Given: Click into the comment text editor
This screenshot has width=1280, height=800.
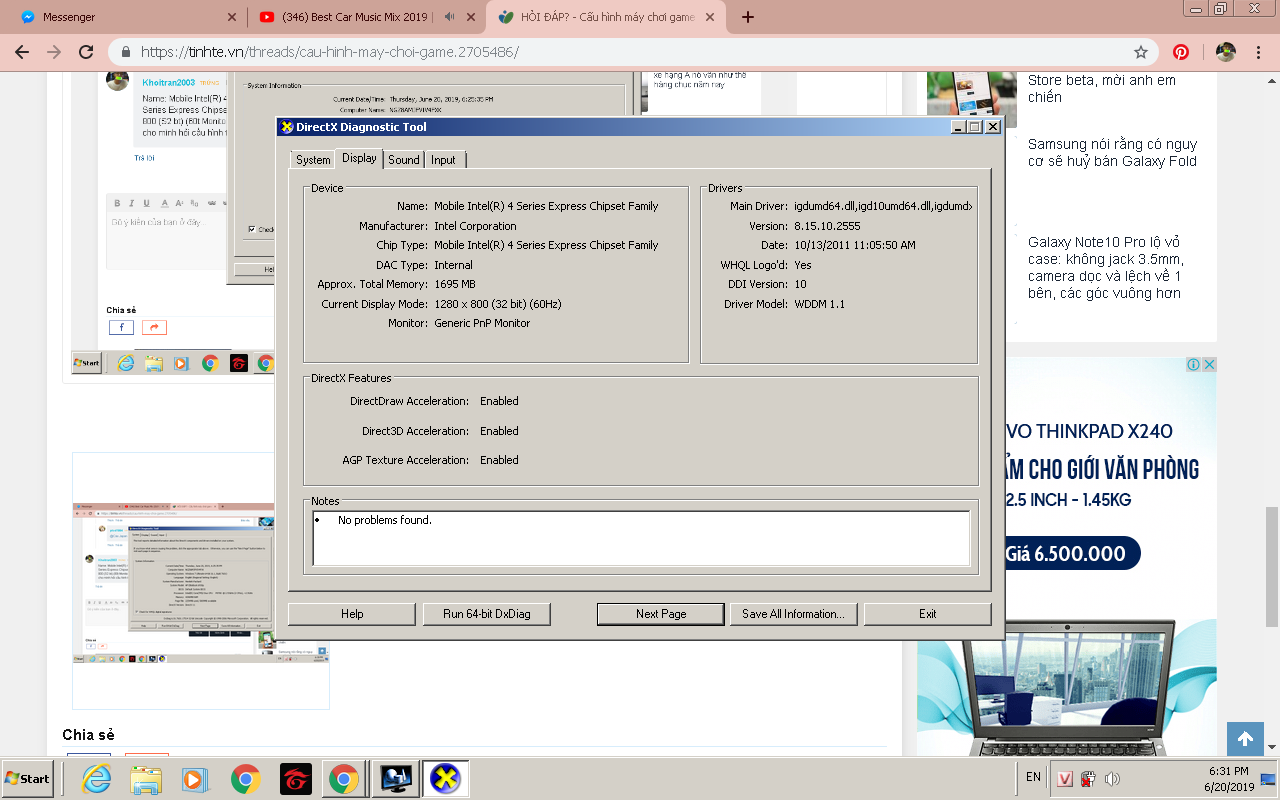Looking at the screenshot, I should click(x=167, y=241).
